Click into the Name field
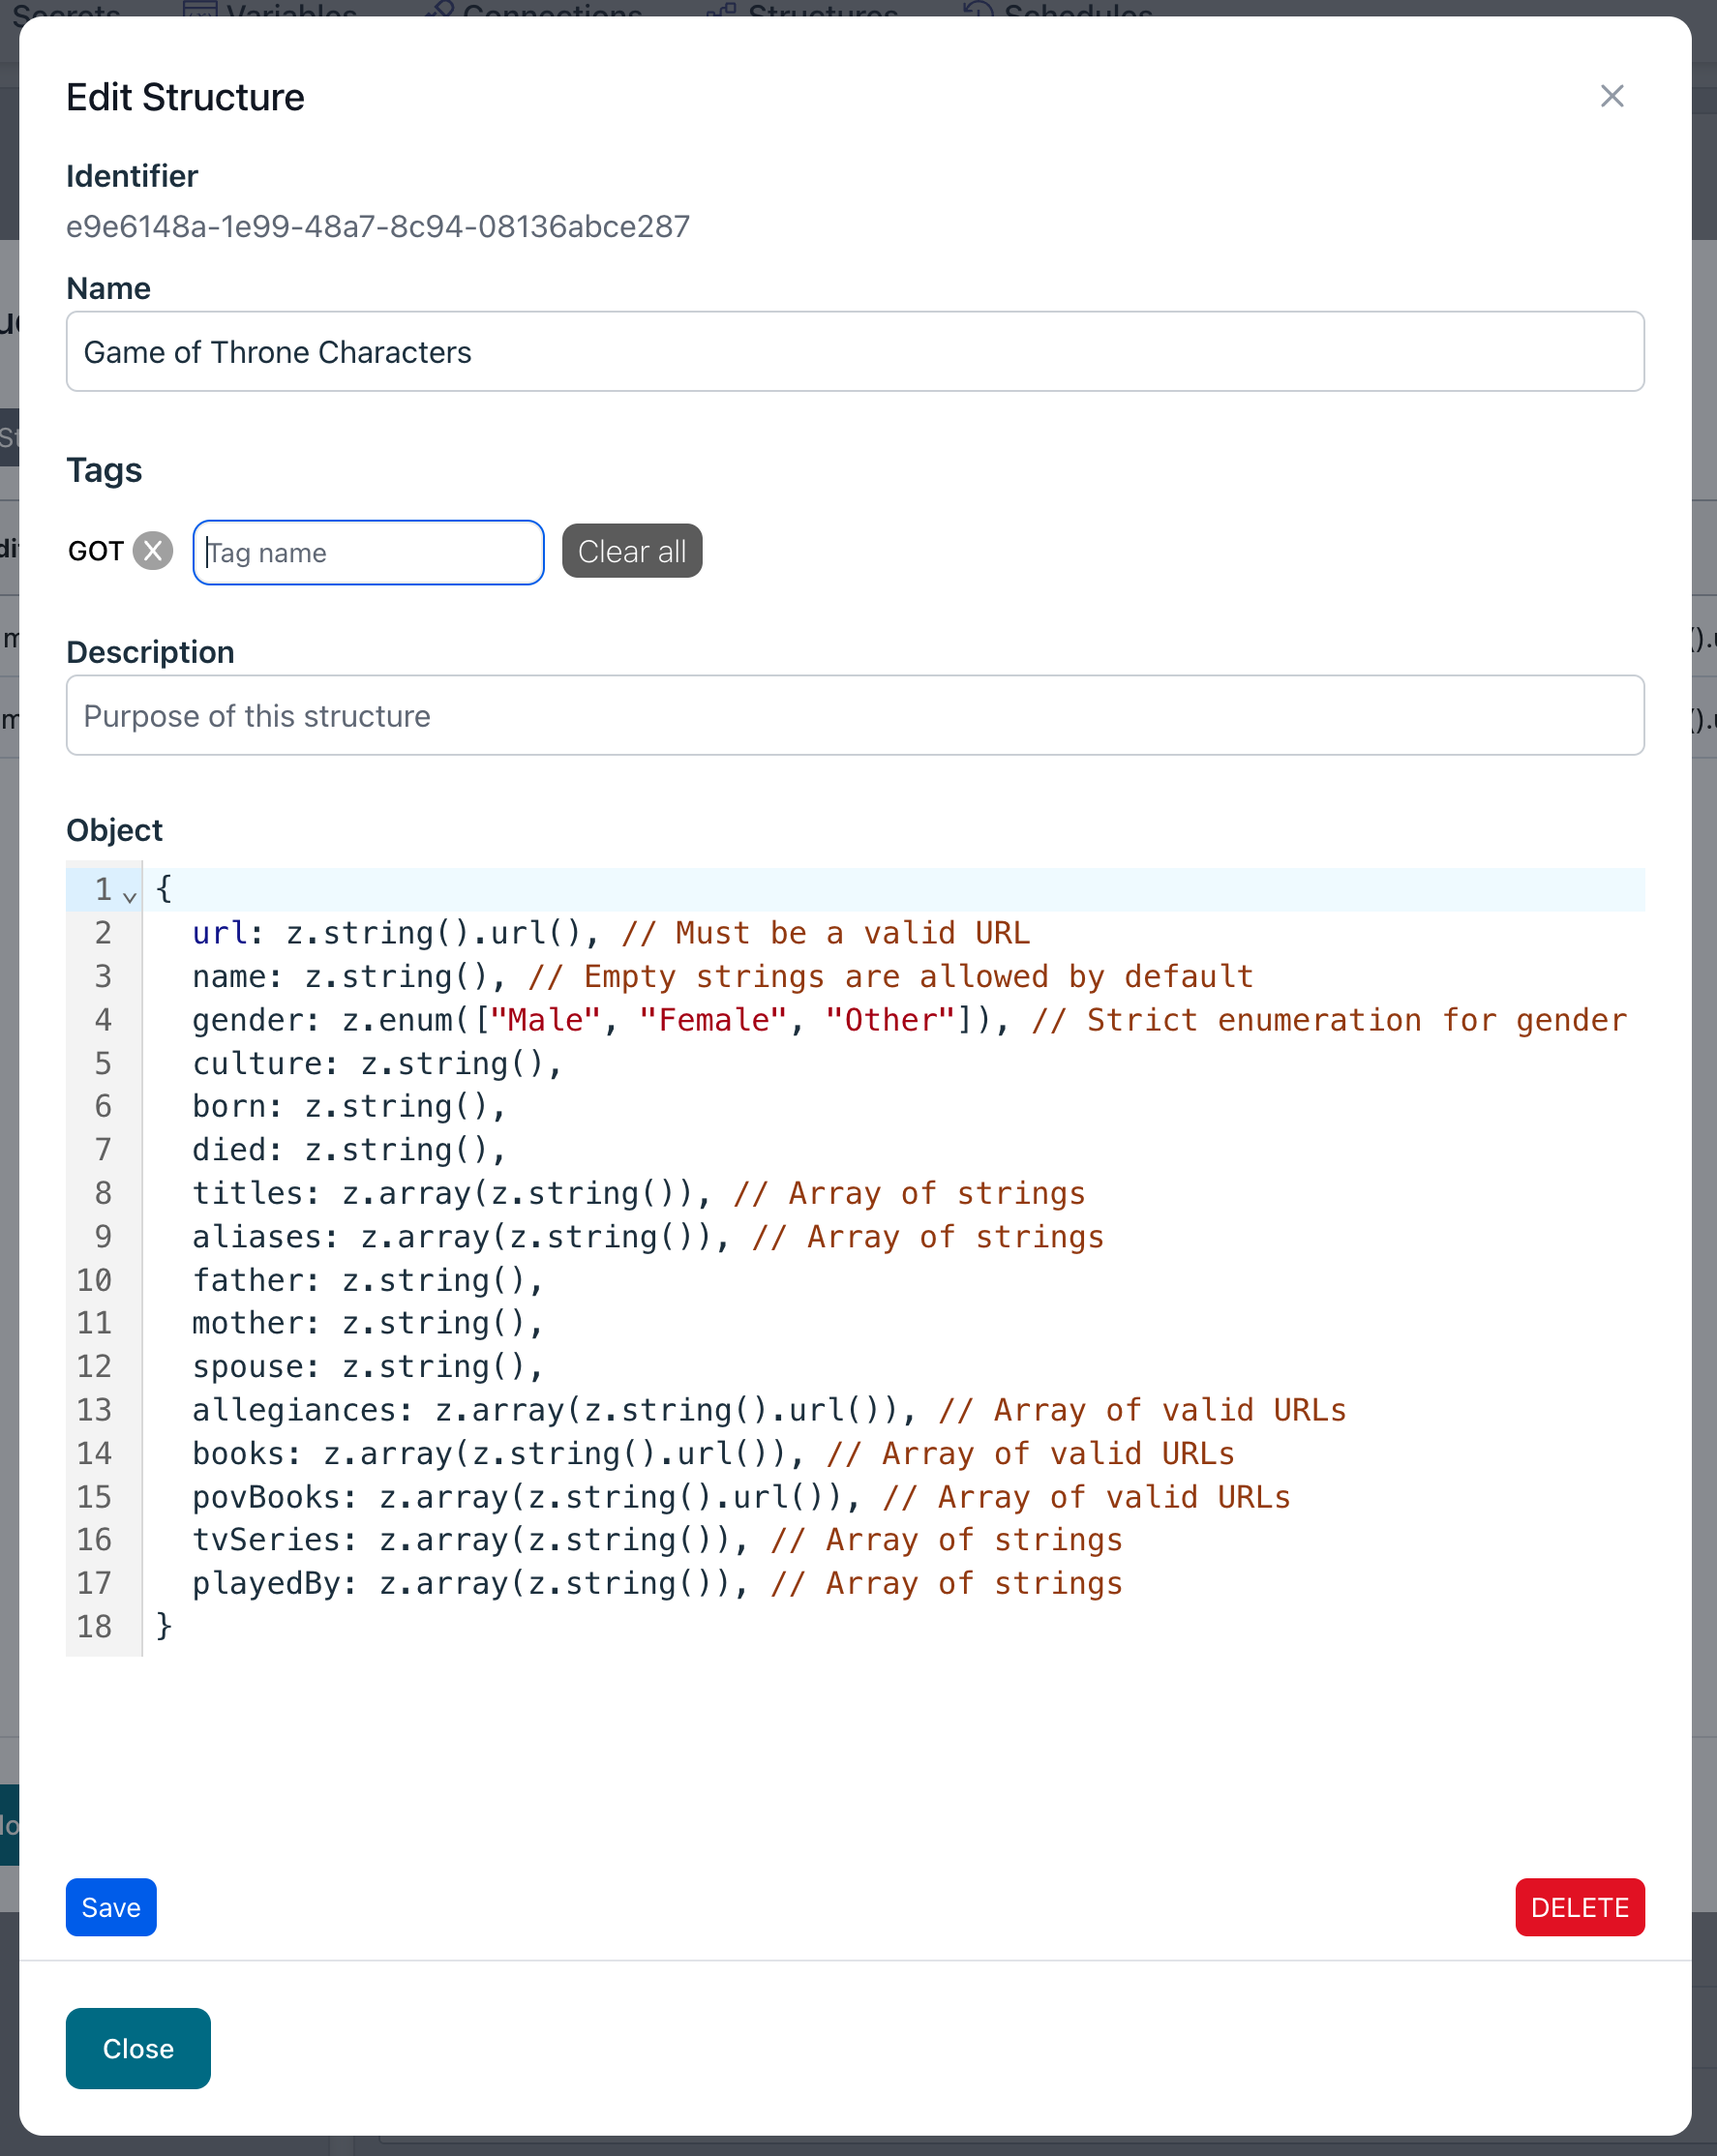1717x2156 pixels. pyautogui.click(x=855, y=352)
